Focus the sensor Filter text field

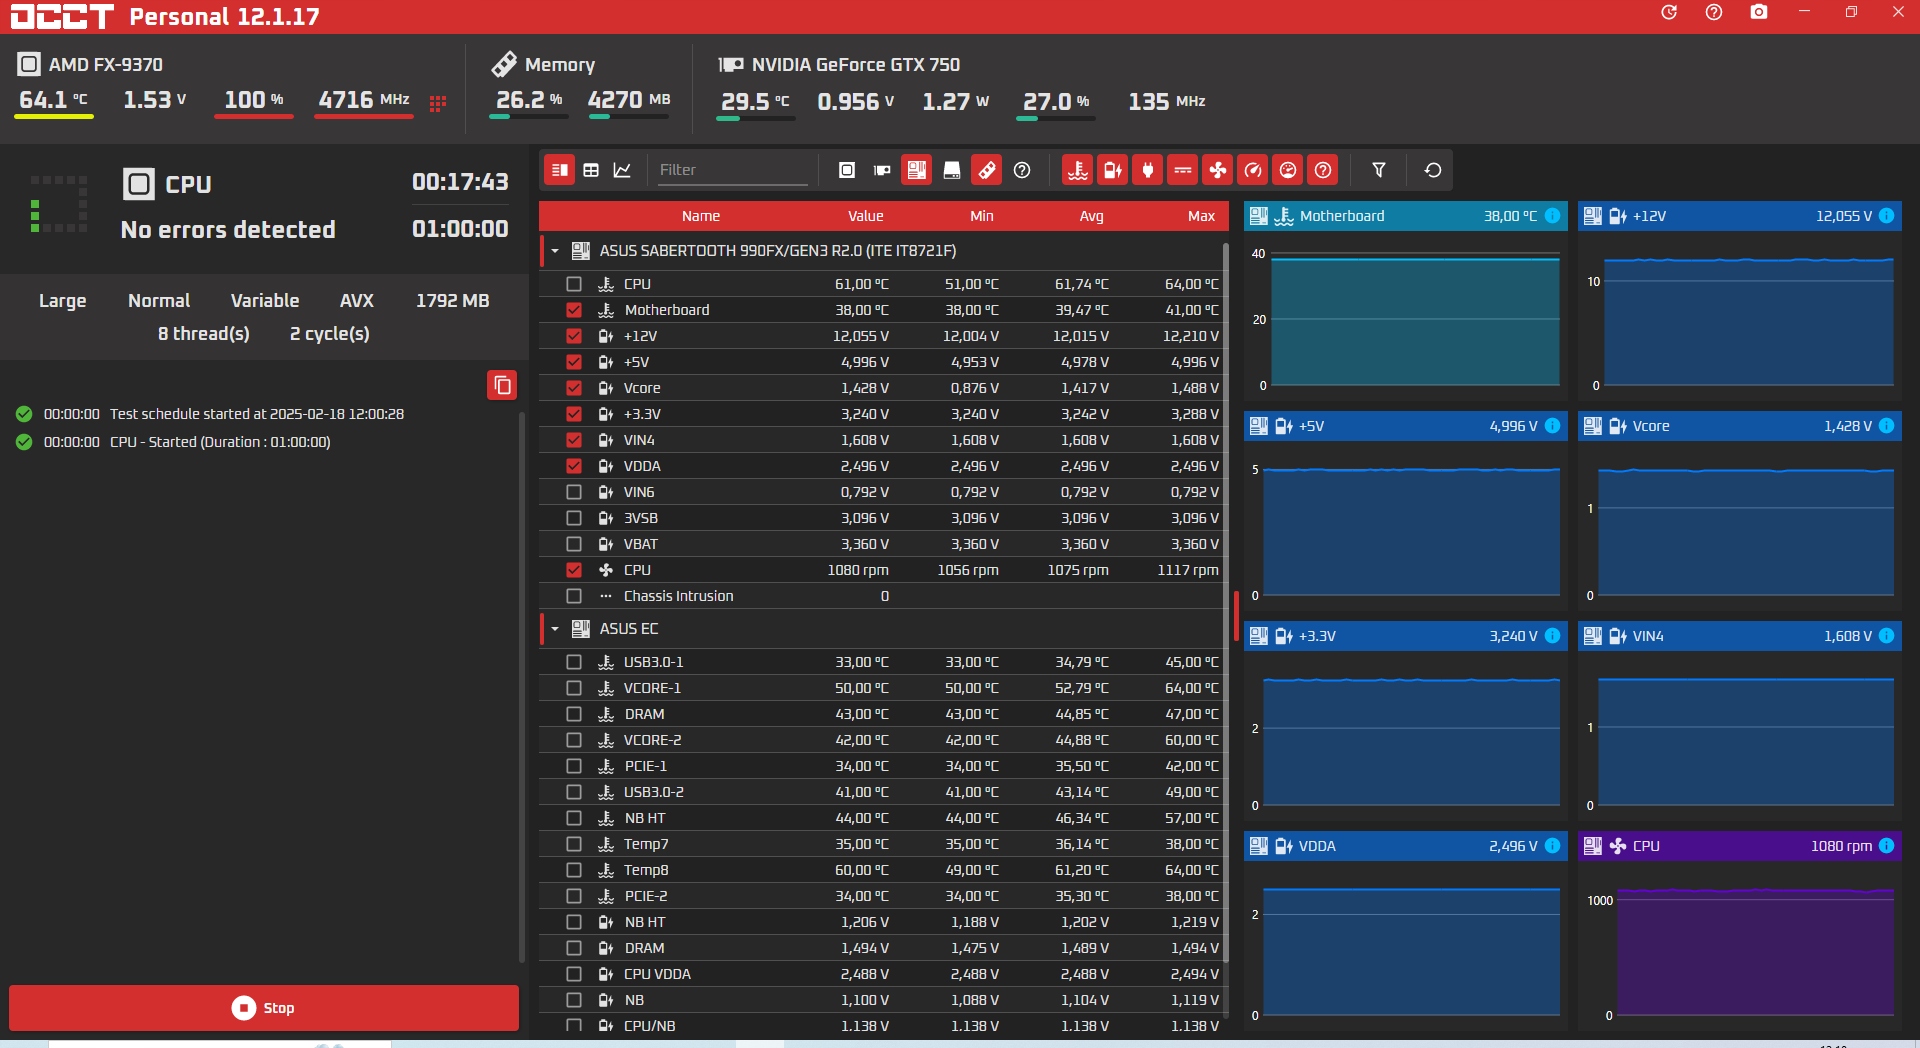point(731,170)
